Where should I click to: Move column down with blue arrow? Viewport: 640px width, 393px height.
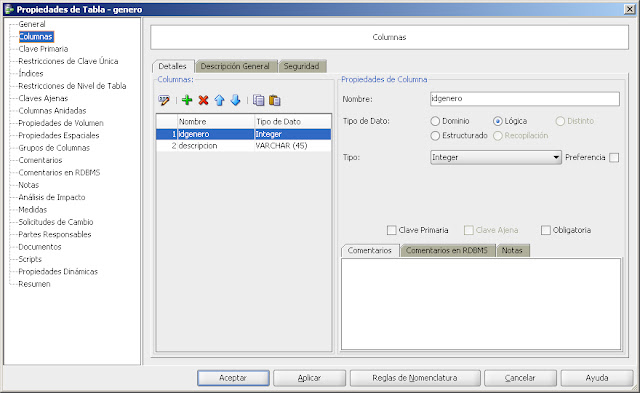pos(236,100)
